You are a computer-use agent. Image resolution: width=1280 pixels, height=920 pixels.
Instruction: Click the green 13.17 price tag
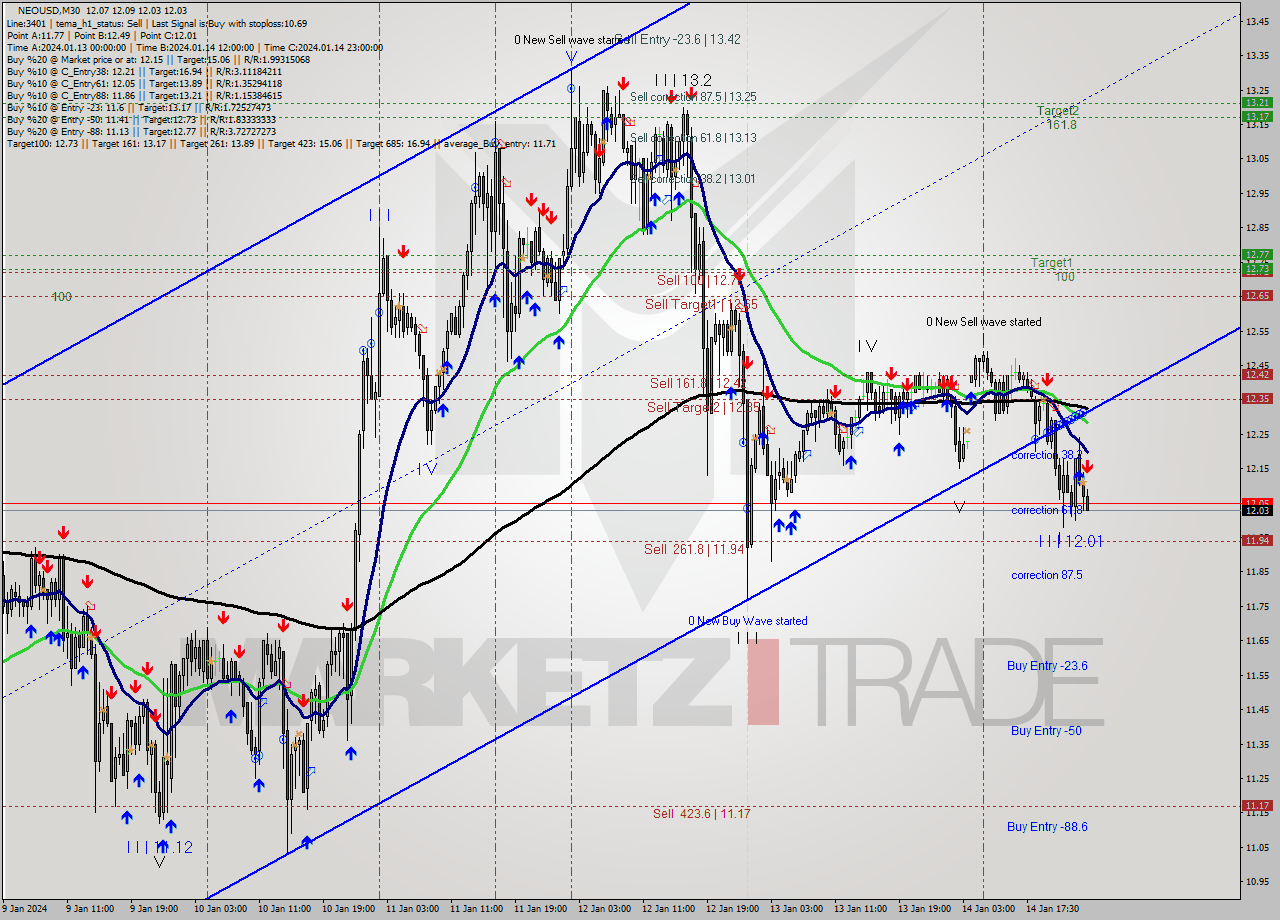click(x=1257, y=116)
